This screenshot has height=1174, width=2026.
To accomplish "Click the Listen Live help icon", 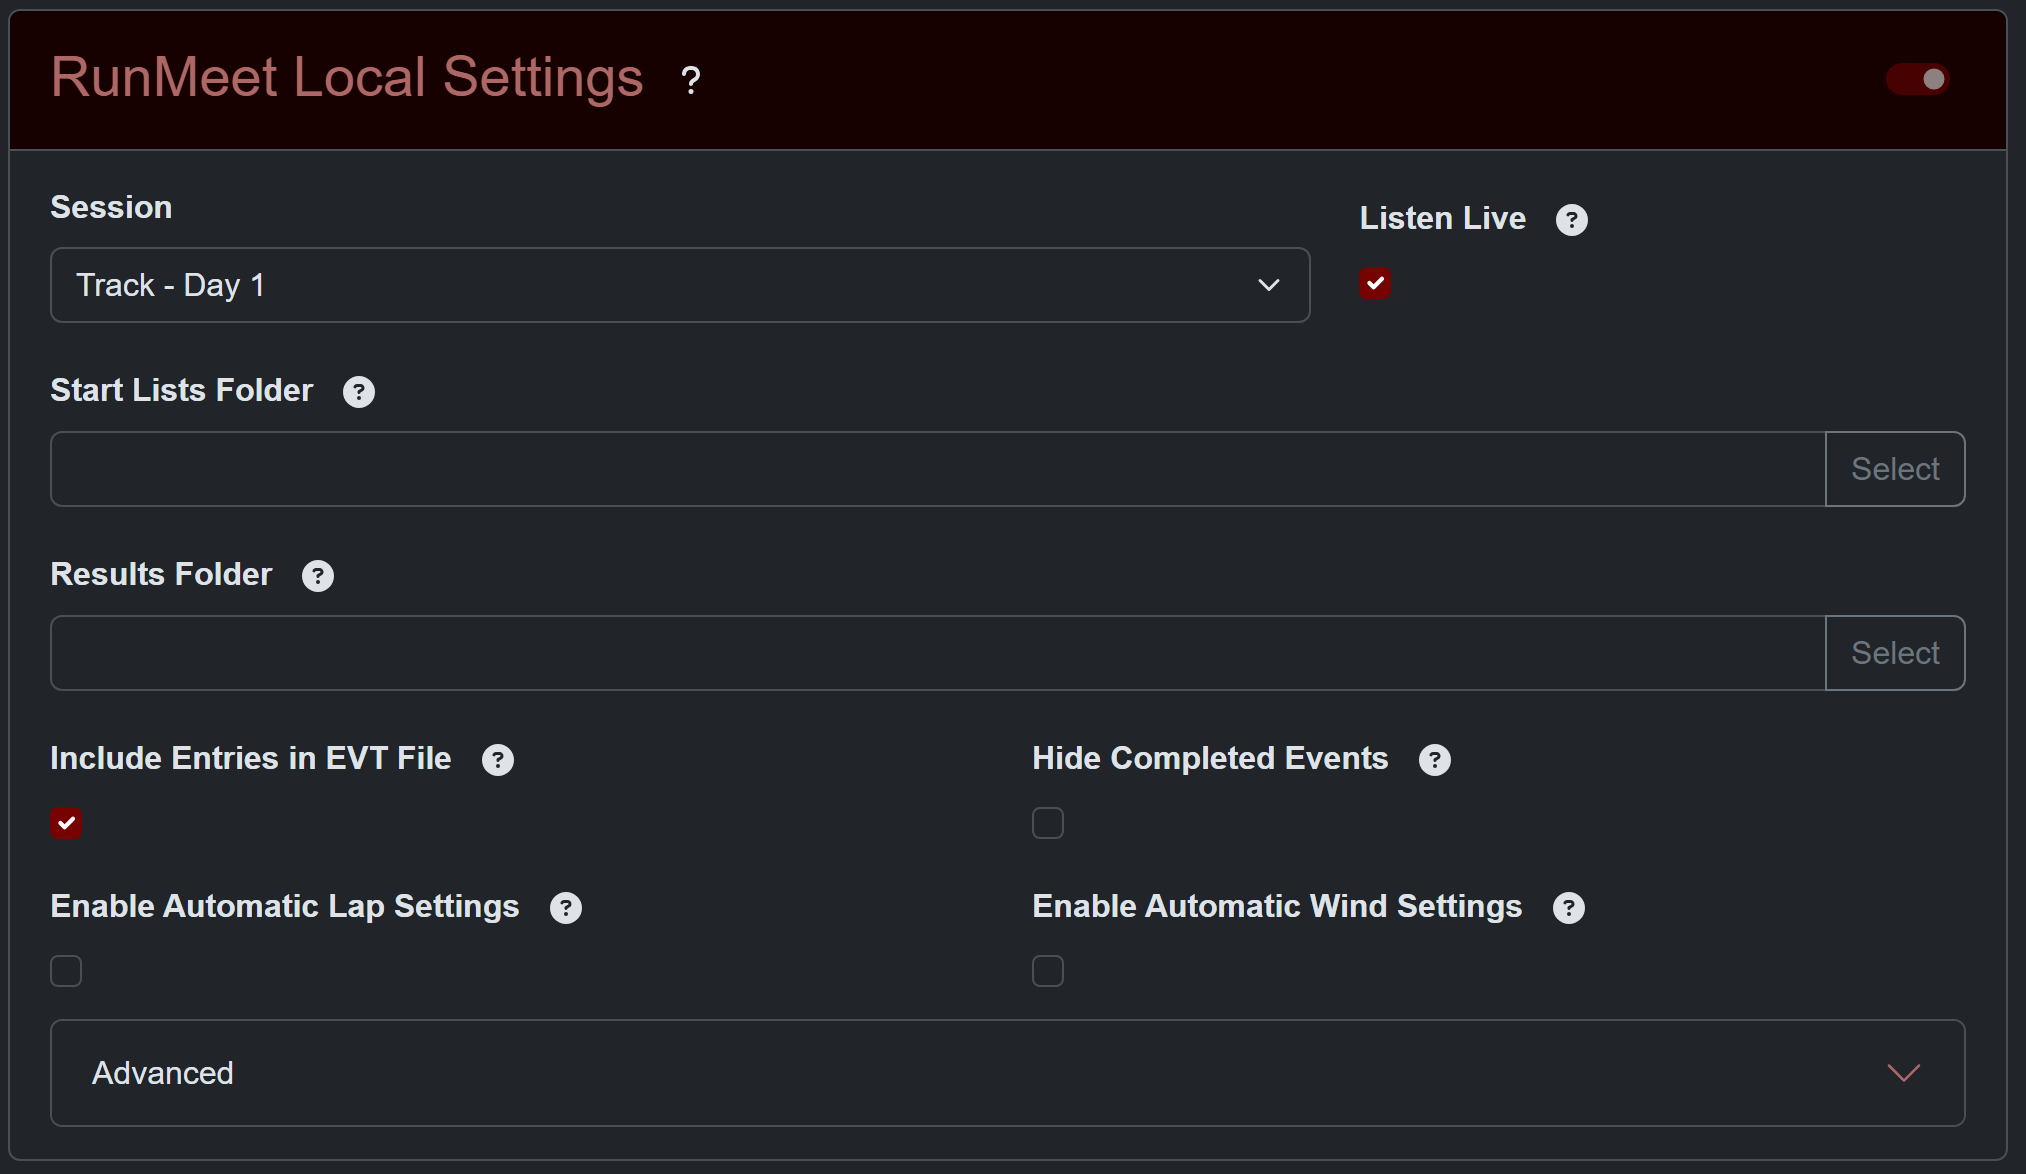I will coord(1571,220).
